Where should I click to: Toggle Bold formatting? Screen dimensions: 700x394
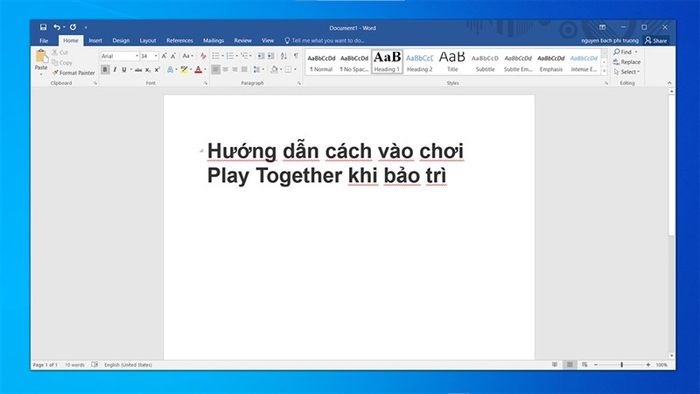tap(105, 70)
